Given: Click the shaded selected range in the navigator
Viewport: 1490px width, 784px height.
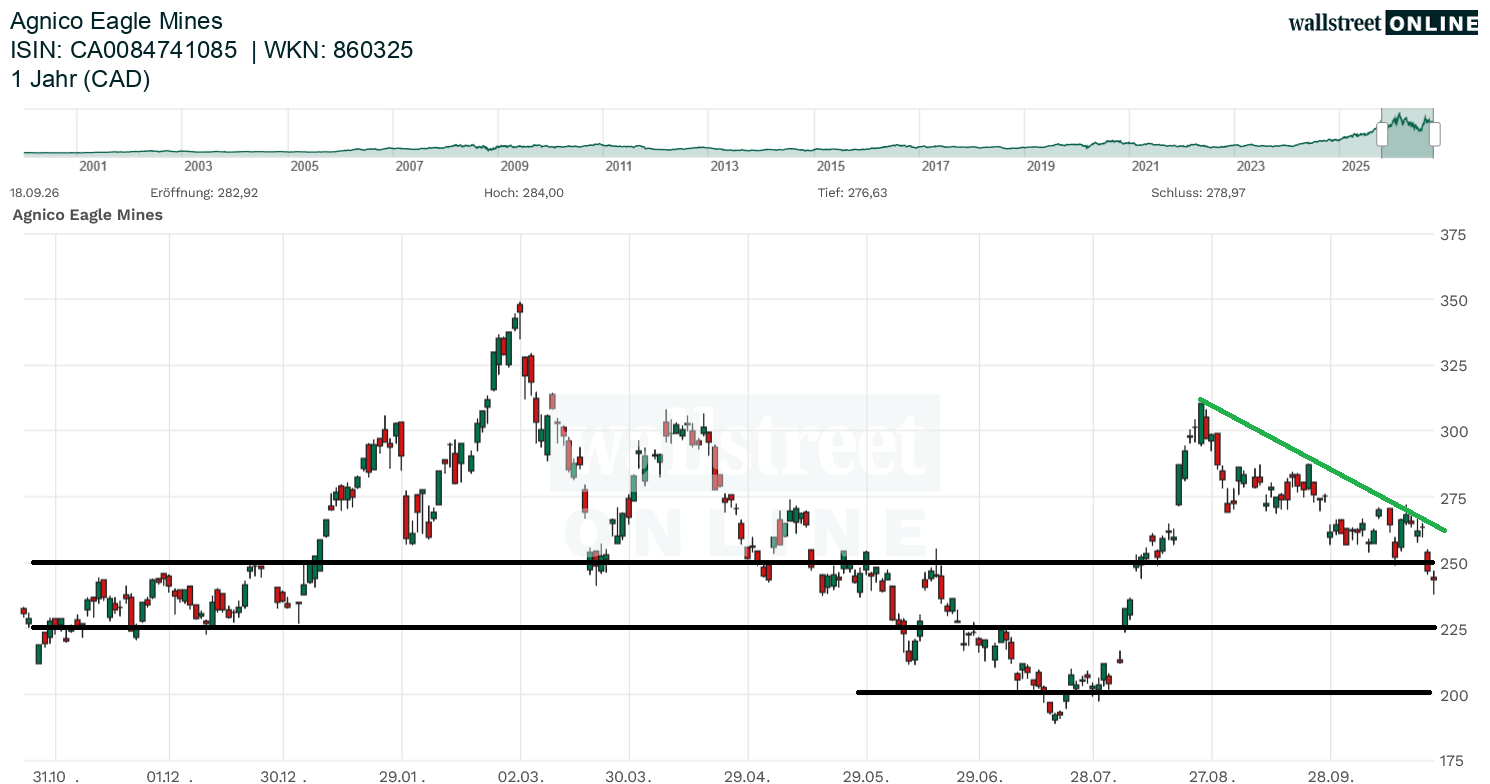Looking at the screenshot, I should (1408, 133).
